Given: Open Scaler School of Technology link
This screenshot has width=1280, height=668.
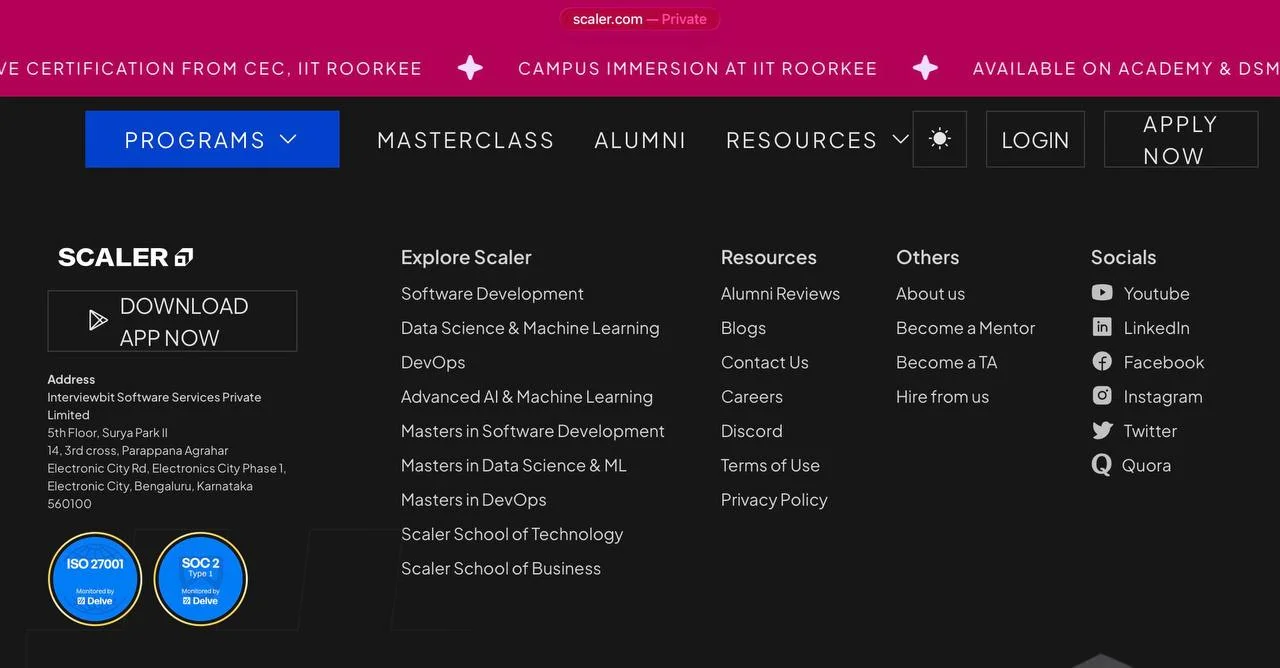Looking at the screenshot, I should [x=512, y=534].
